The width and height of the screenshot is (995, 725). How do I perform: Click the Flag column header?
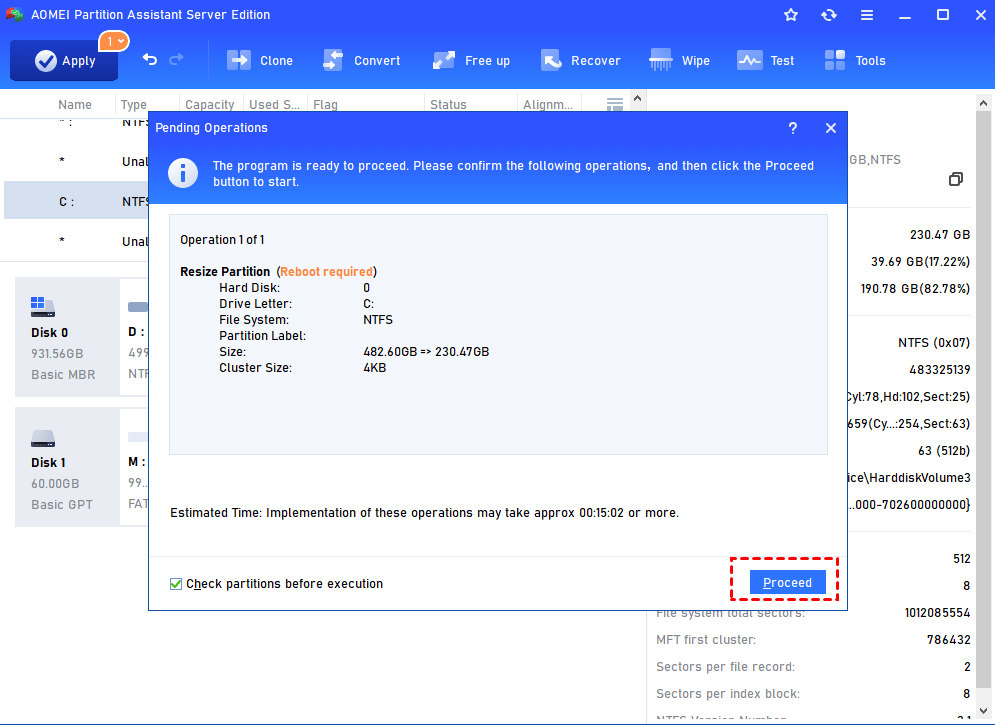[325, 105]
